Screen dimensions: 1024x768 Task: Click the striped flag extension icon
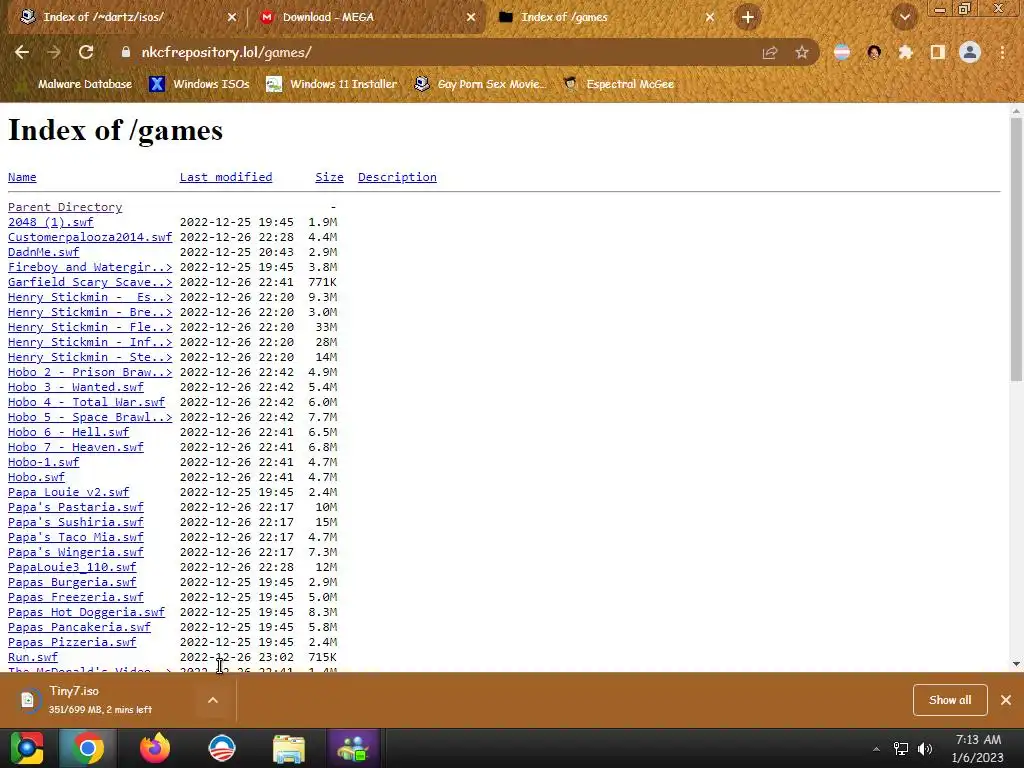(x=842, y=52)
